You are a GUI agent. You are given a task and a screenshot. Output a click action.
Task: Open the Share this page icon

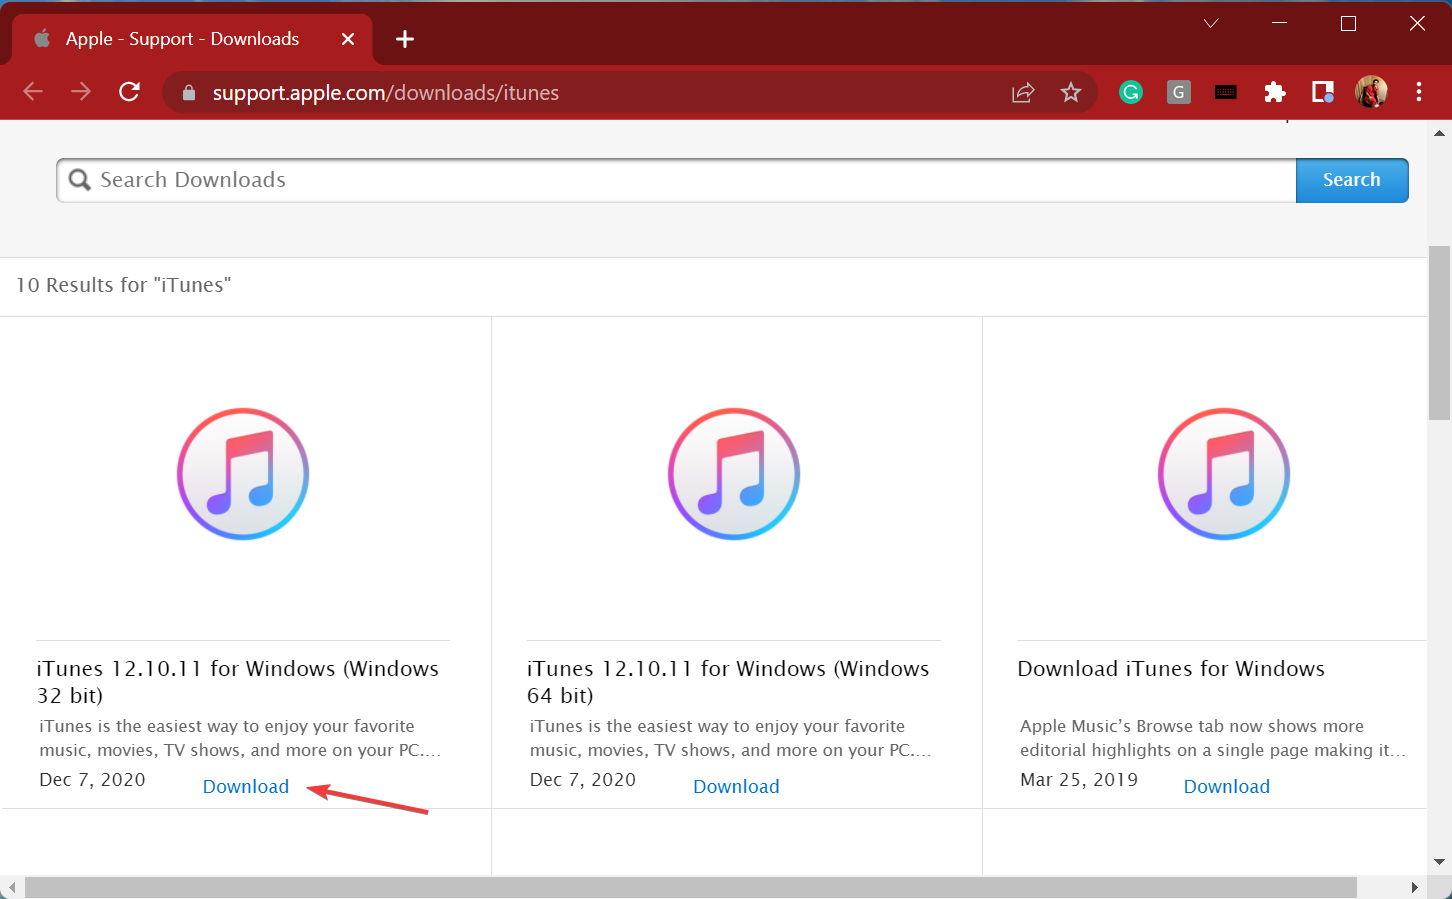click(x=1022, y=91)
